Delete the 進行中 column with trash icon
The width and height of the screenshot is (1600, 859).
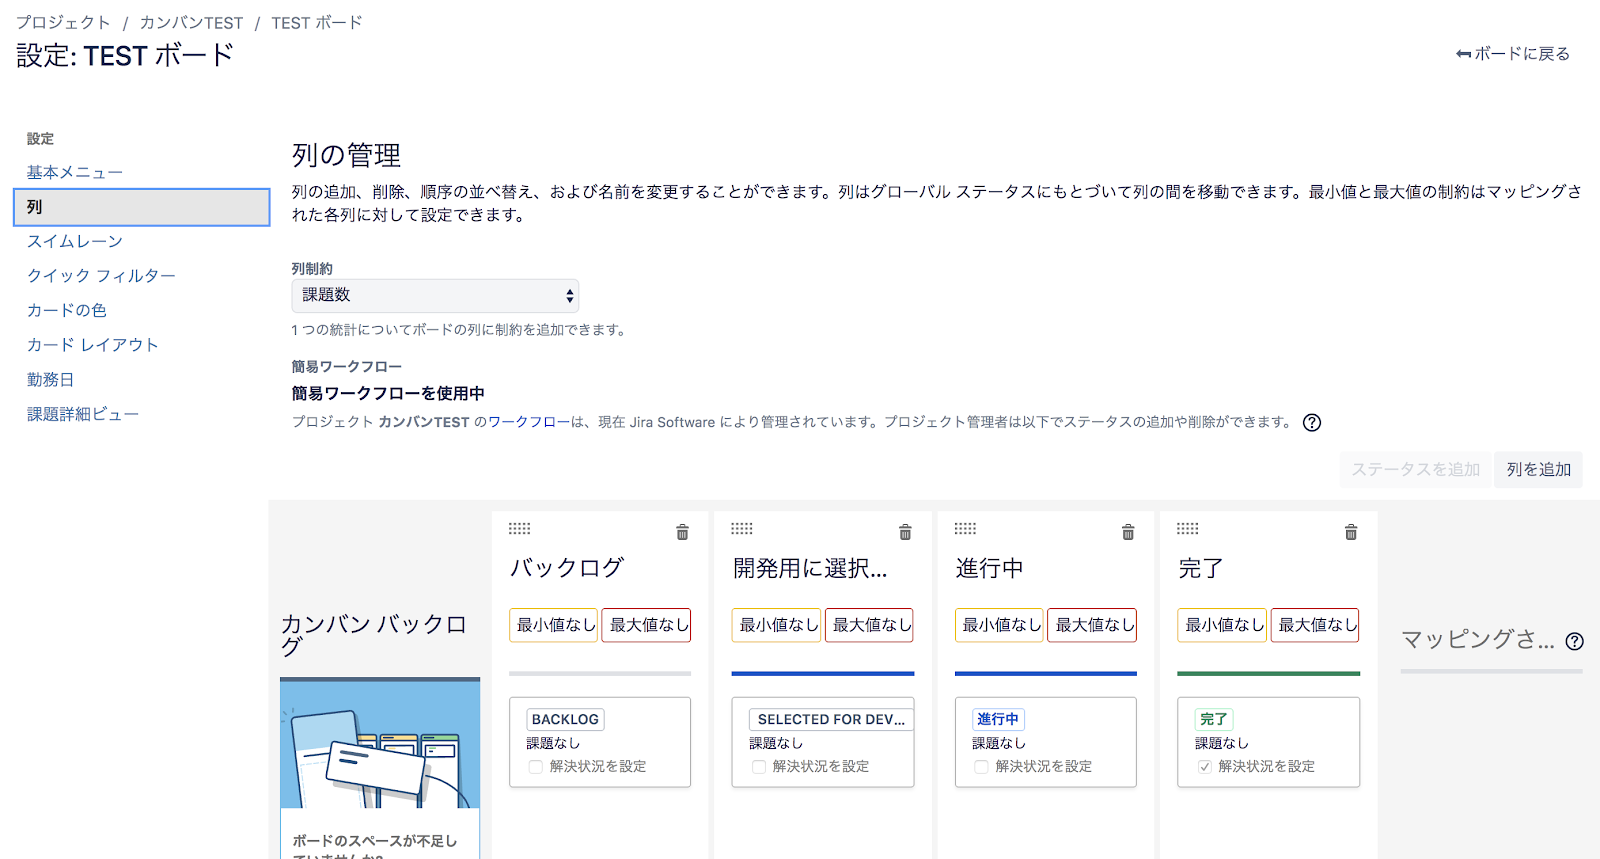click(x=1128, y=532)
